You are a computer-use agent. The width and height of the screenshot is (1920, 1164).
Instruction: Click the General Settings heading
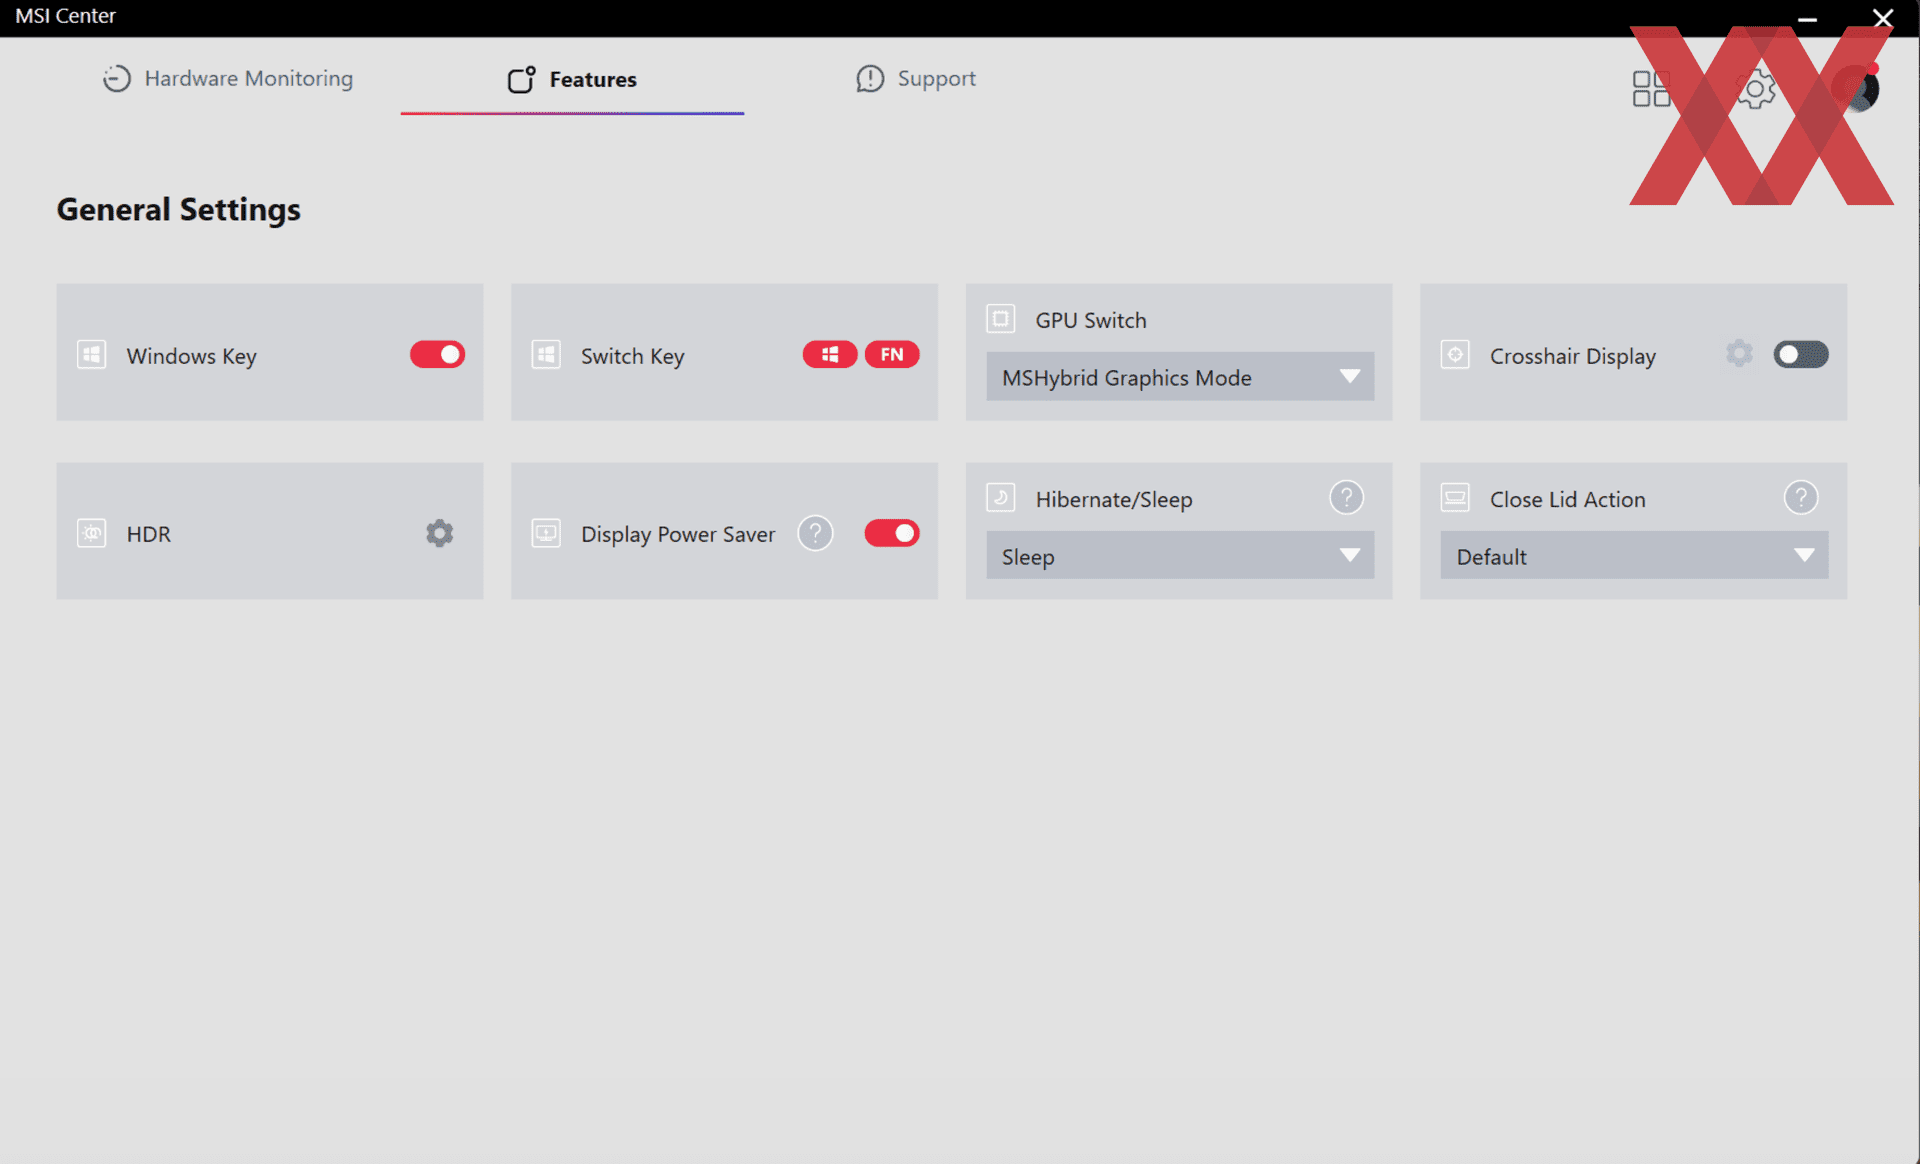point(178,209)
